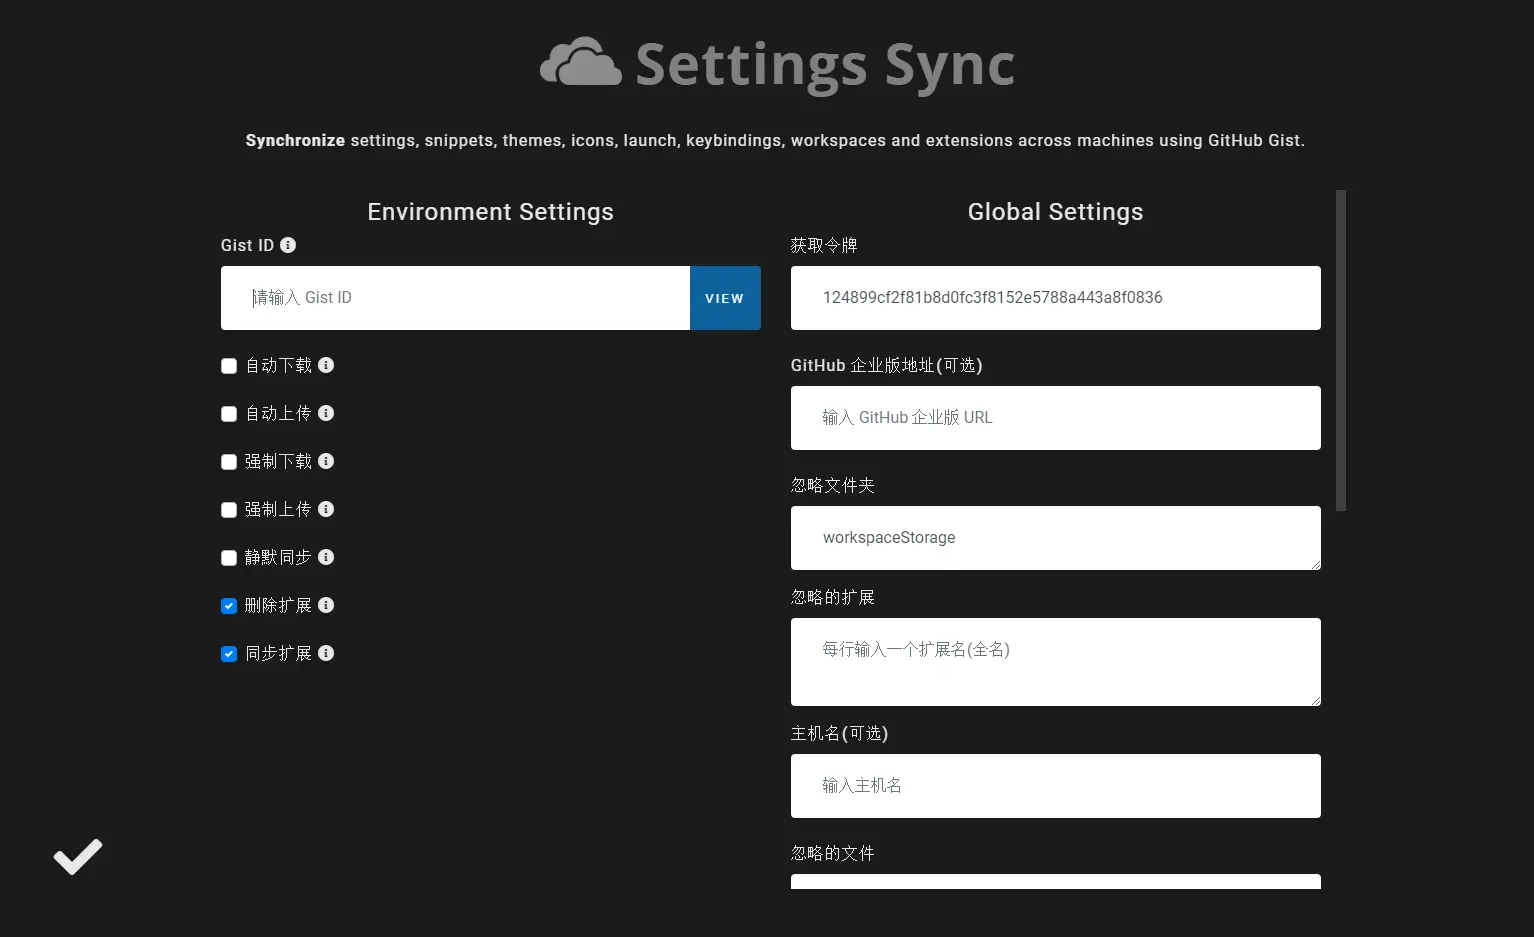Image resolution: width=1534 pixels, height=937 pixels.
Task: Click the Settings Sync cloud logo
Action: (x=581, y=63)
